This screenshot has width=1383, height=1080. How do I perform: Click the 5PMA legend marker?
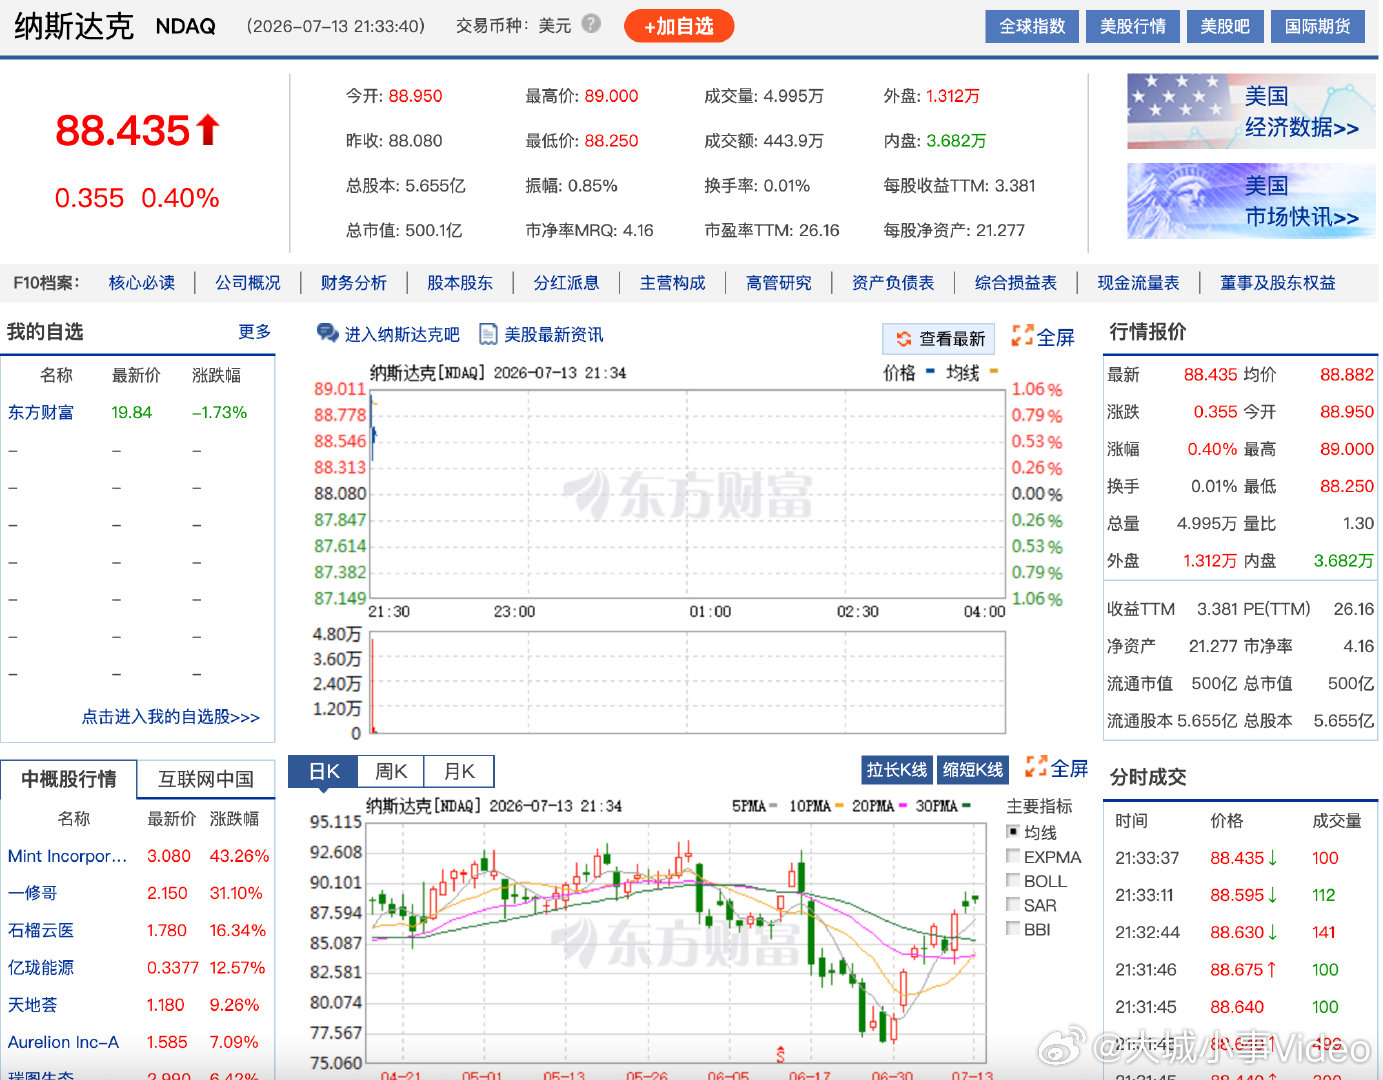point(775,806)
